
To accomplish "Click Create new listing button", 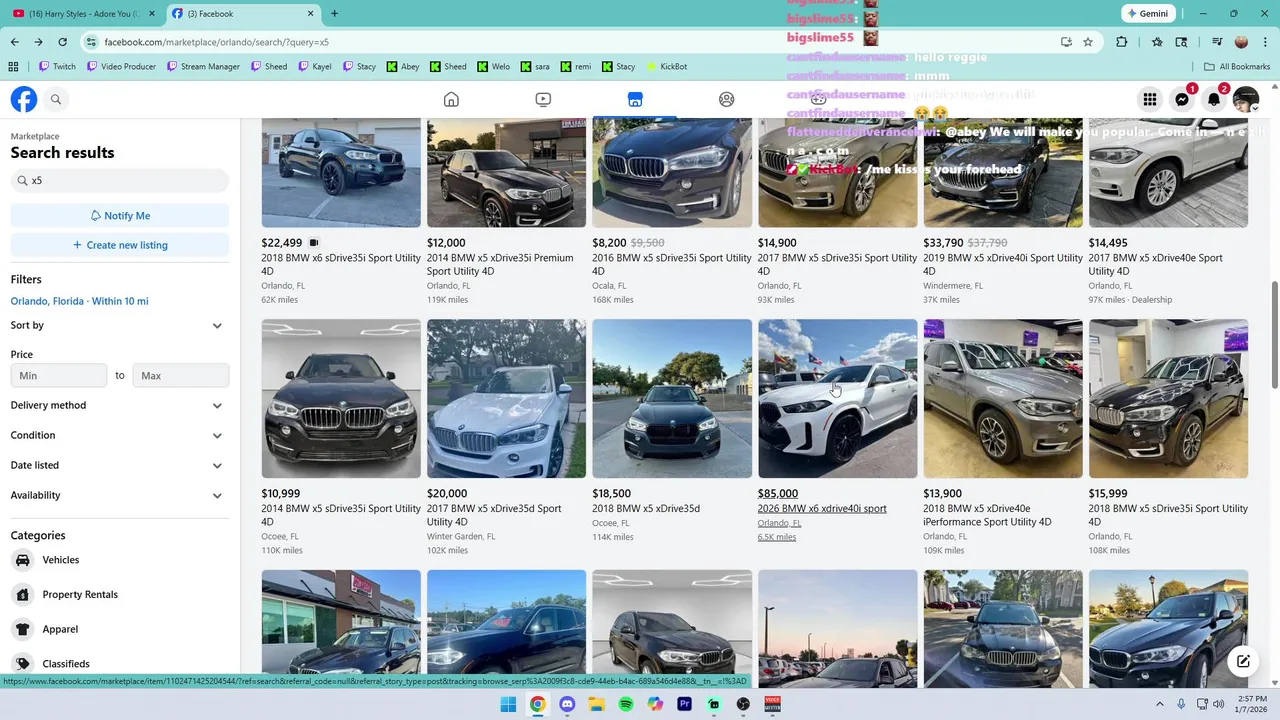I will click(120, 245).
